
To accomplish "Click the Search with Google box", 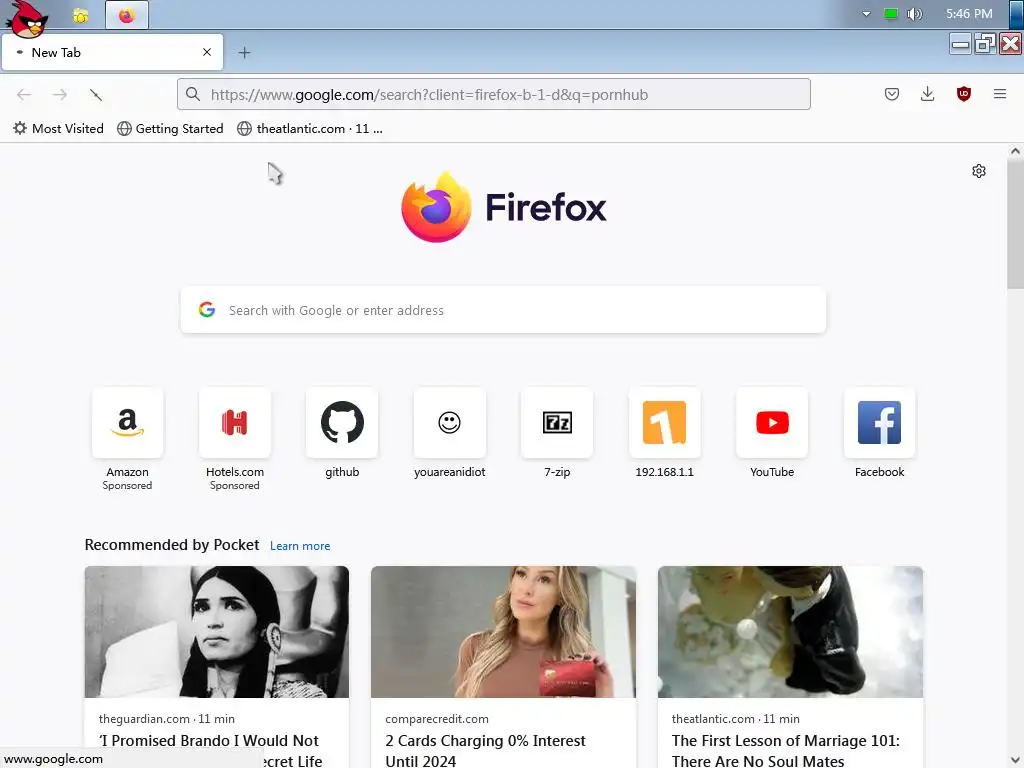I will click(503, 310).
